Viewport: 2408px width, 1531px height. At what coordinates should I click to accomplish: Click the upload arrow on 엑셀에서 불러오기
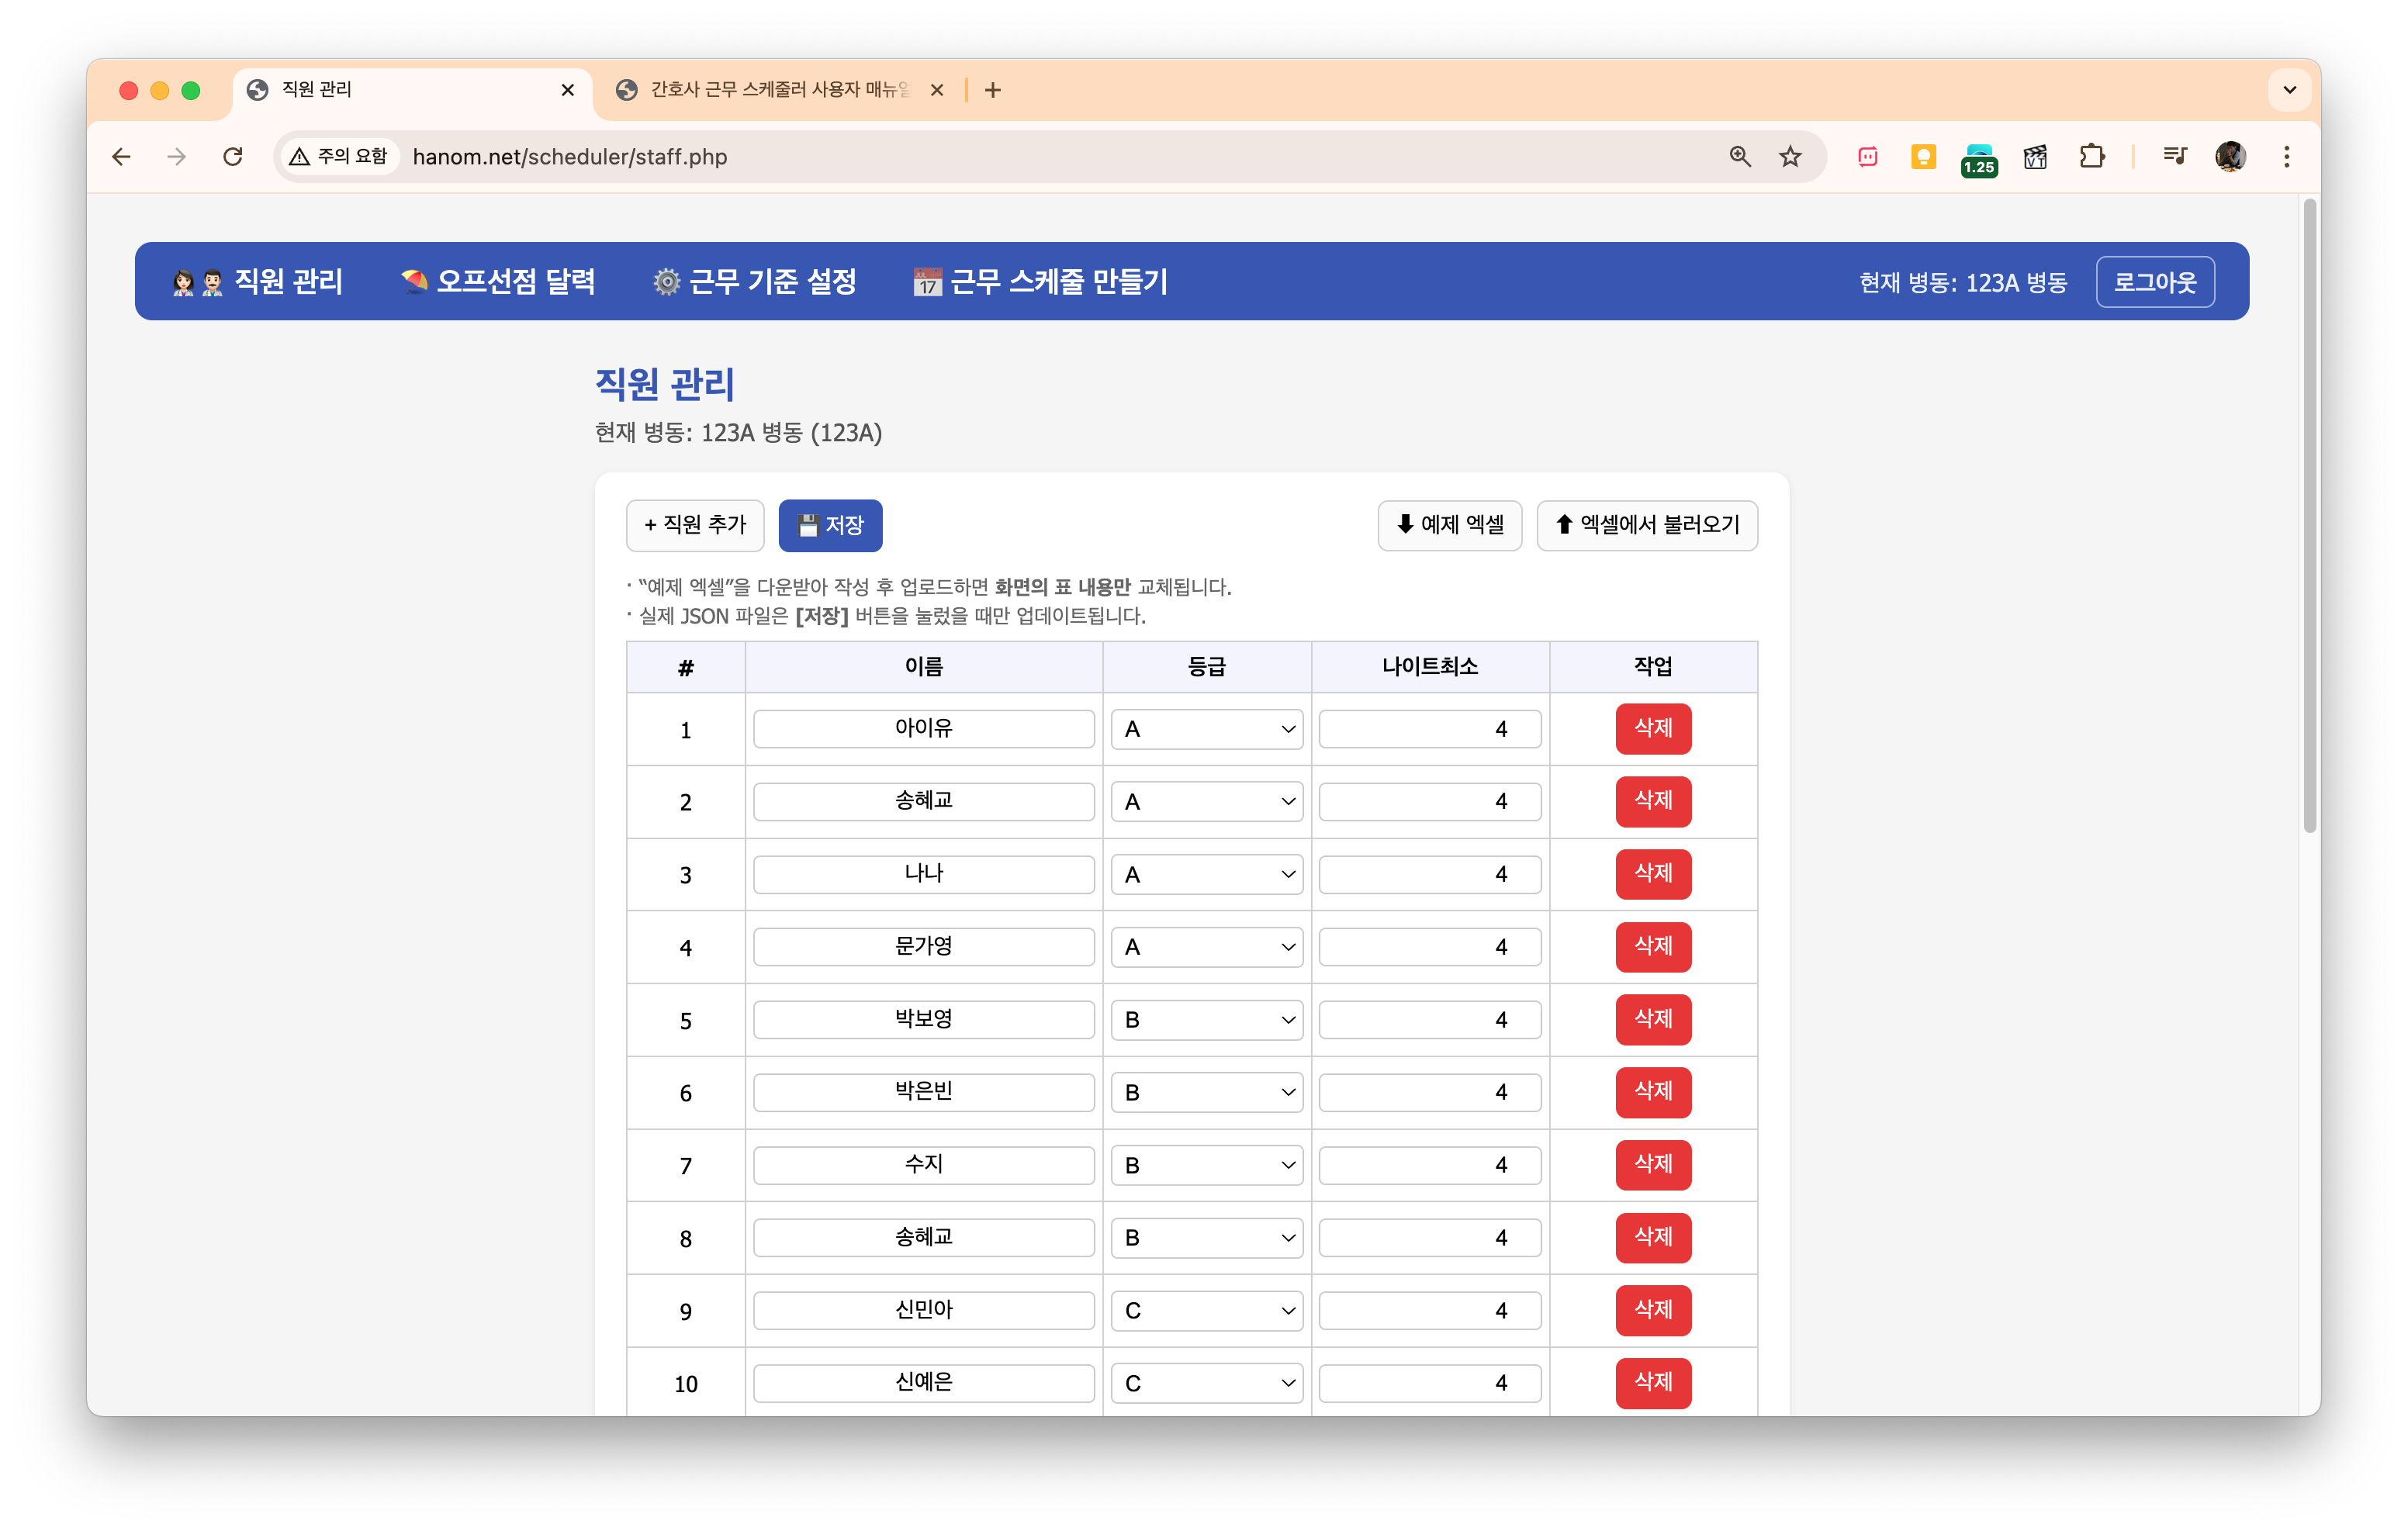coord(1565,525)
